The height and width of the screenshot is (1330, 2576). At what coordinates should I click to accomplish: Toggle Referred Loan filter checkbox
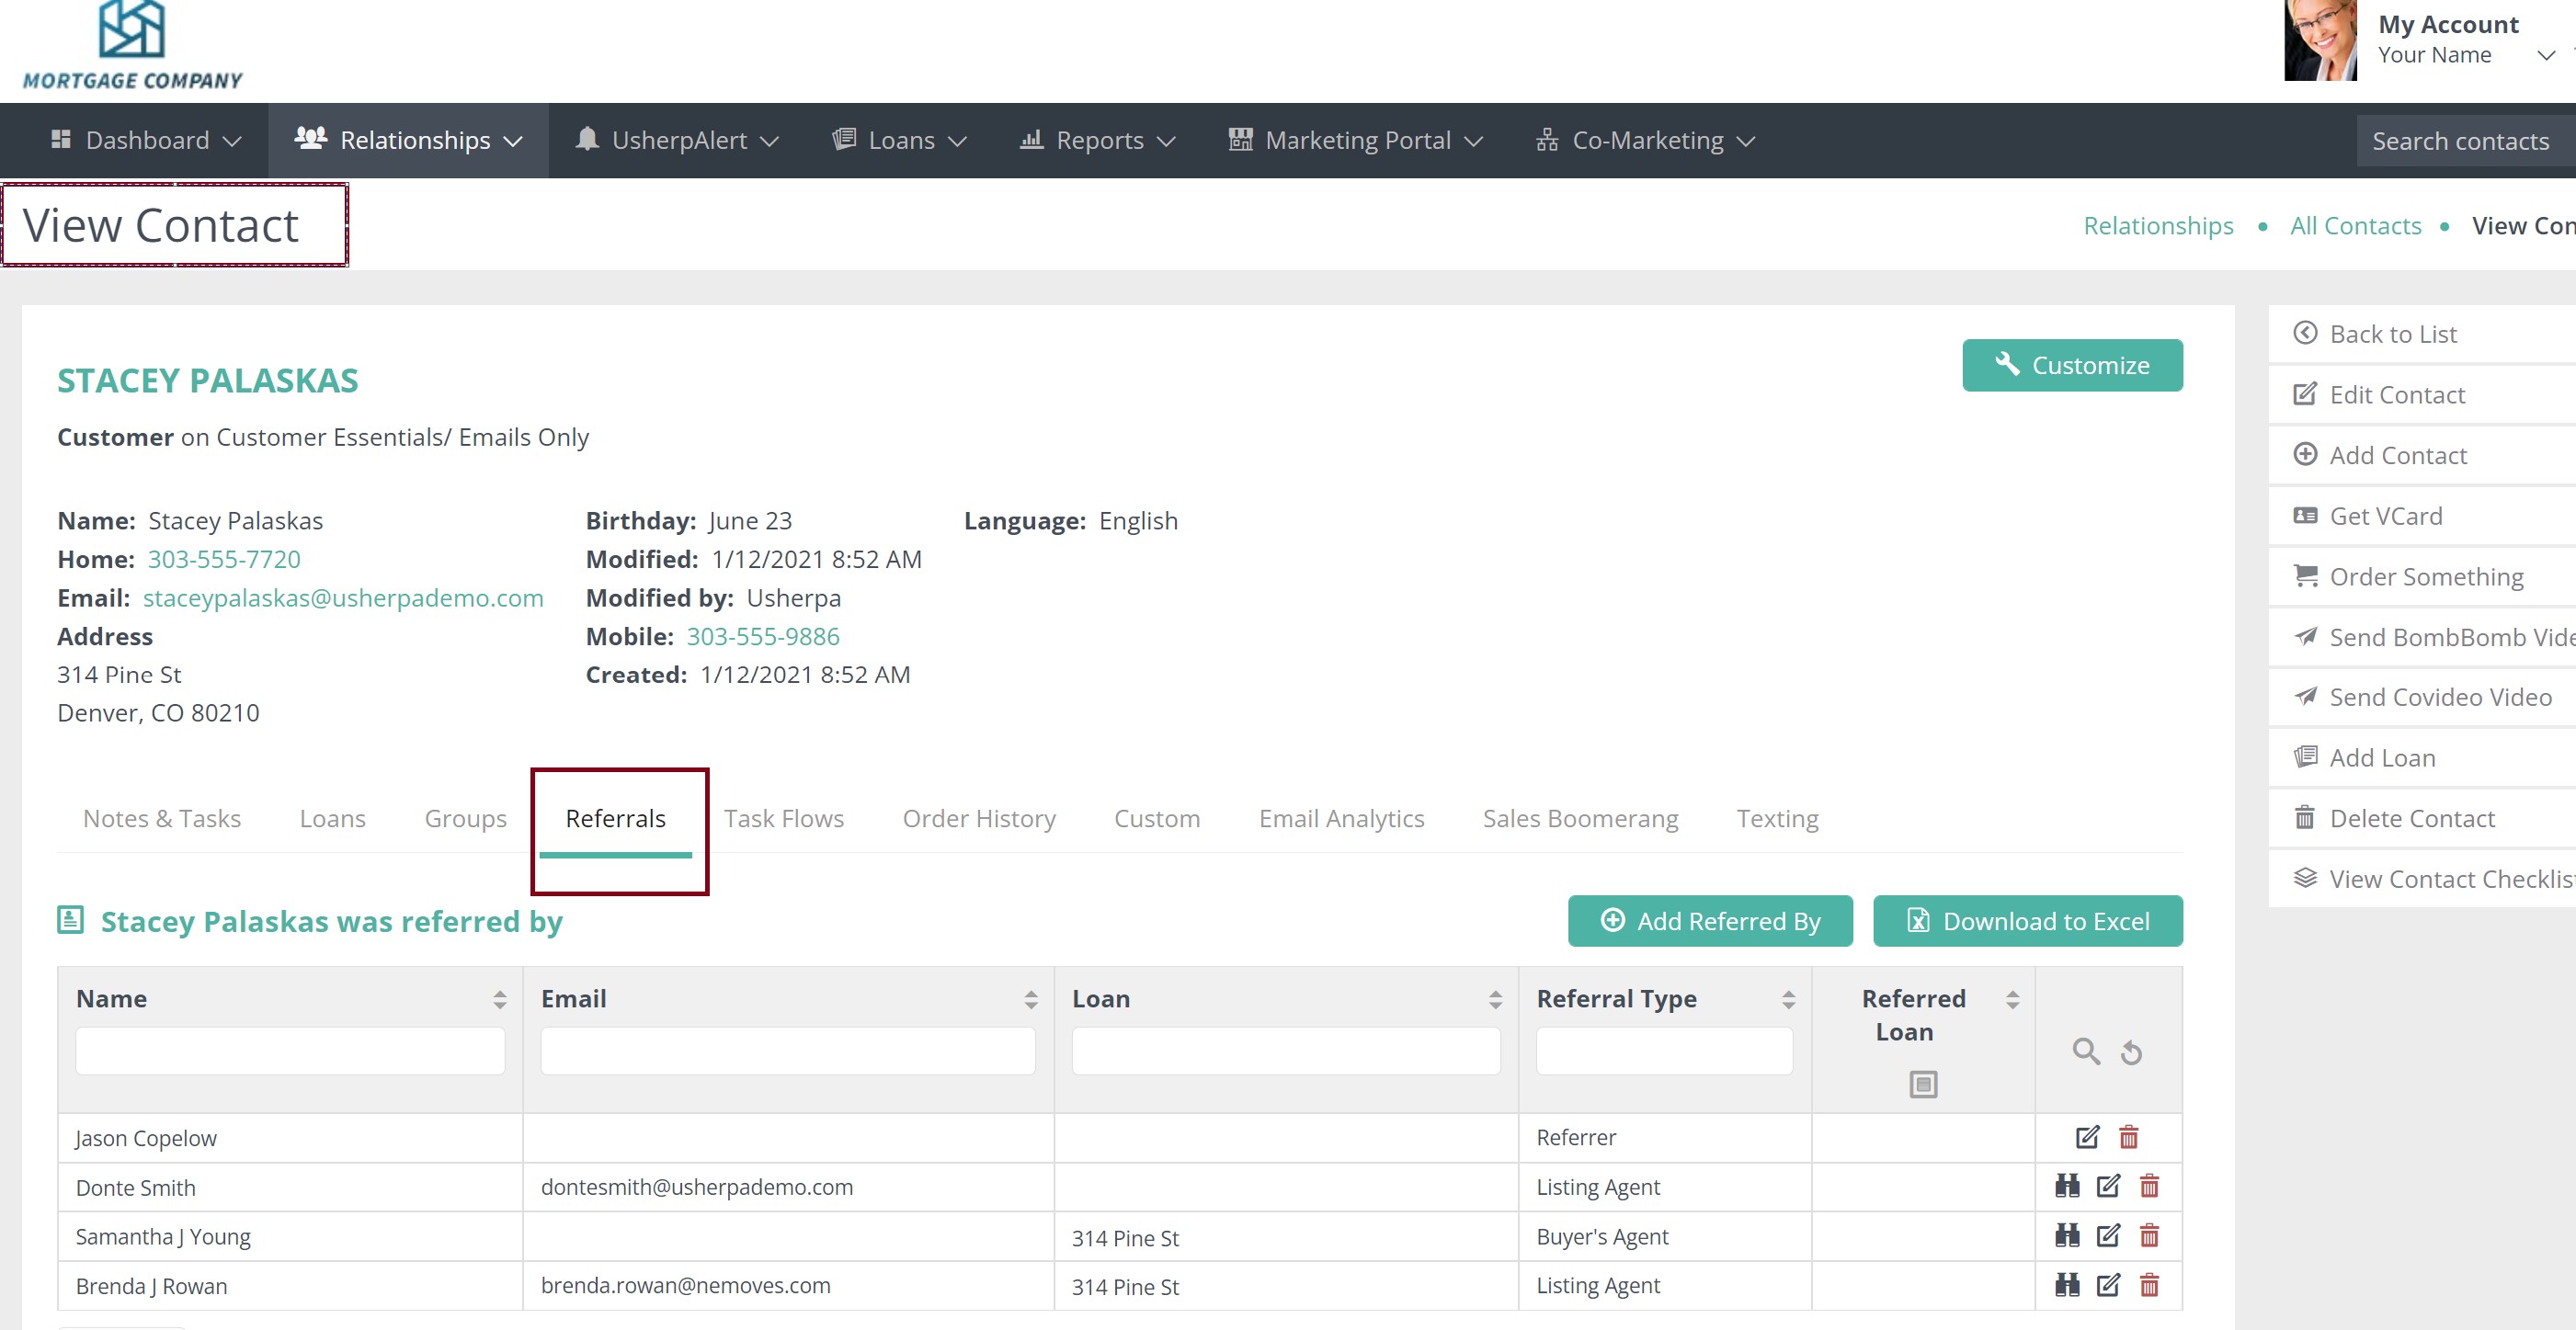(x=1922, y=1084)
